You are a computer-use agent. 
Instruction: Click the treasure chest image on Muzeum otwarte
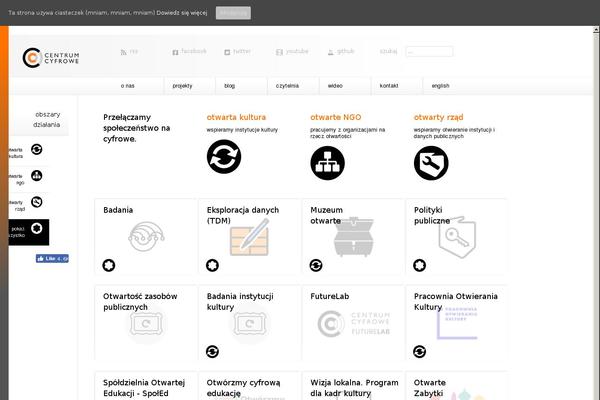[x=354, y=237]
